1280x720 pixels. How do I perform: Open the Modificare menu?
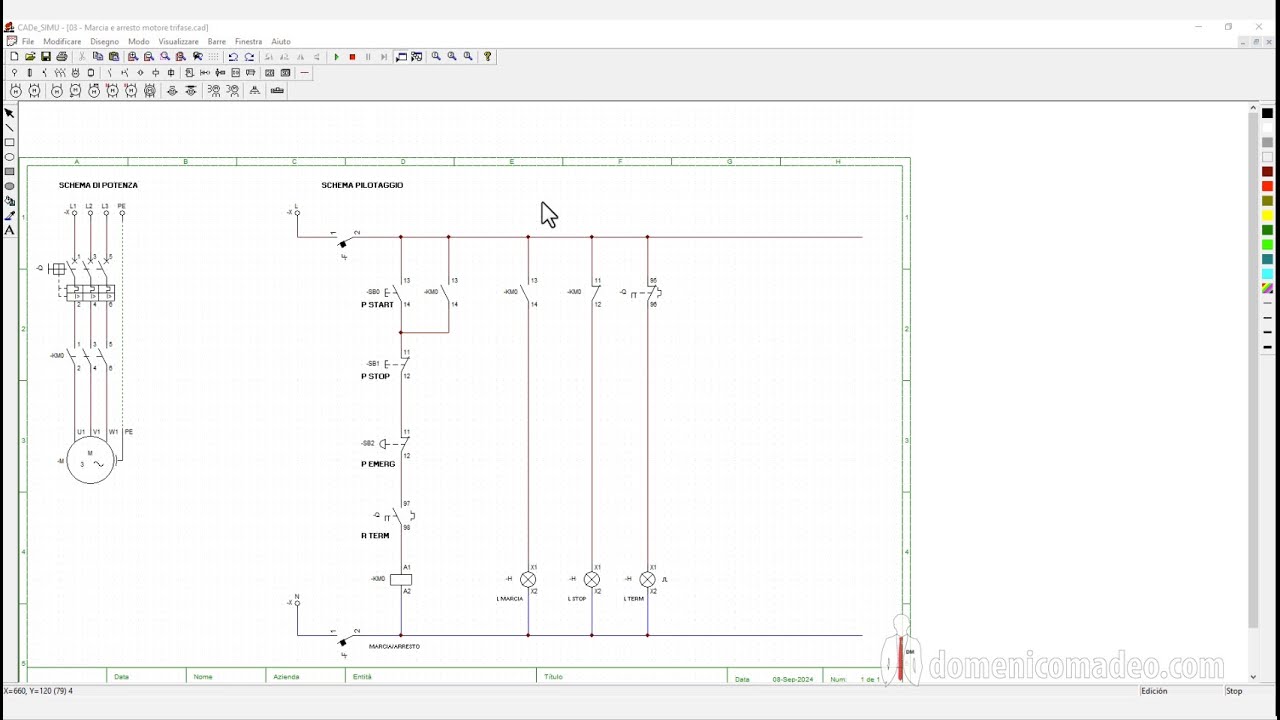click(x=62, y=42)
